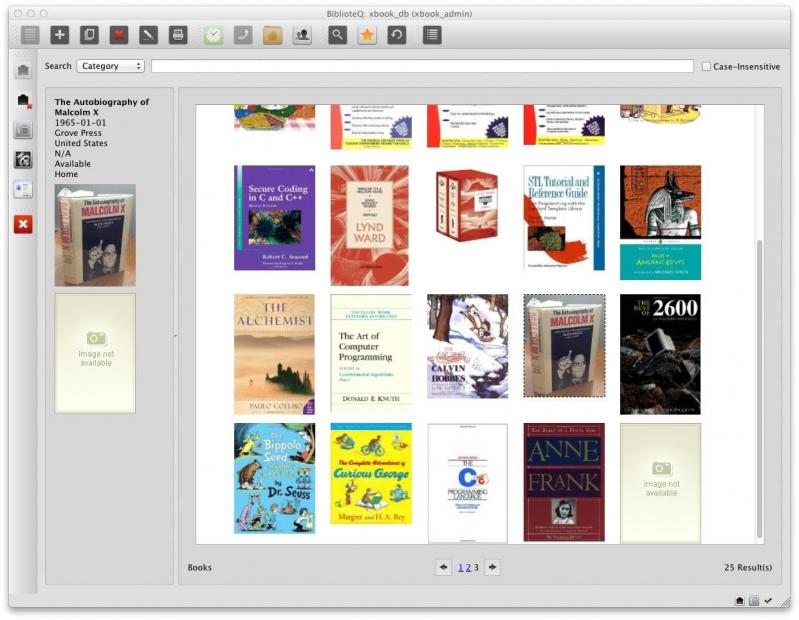Click the 'Grove Press' publisher text
The height and width of the screenshot is (620, 799).
pos(78,133)
